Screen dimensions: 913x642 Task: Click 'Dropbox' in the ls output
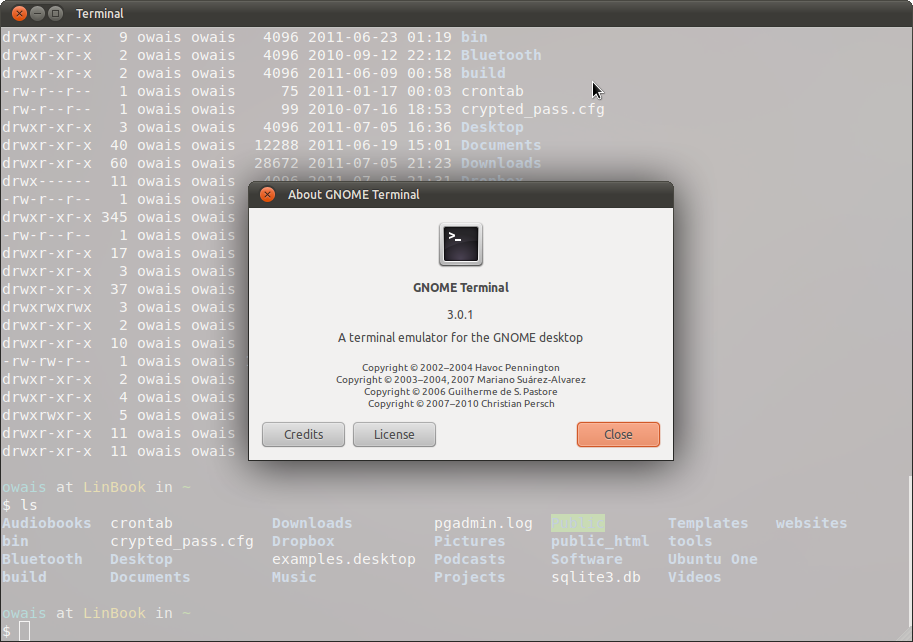303,541
